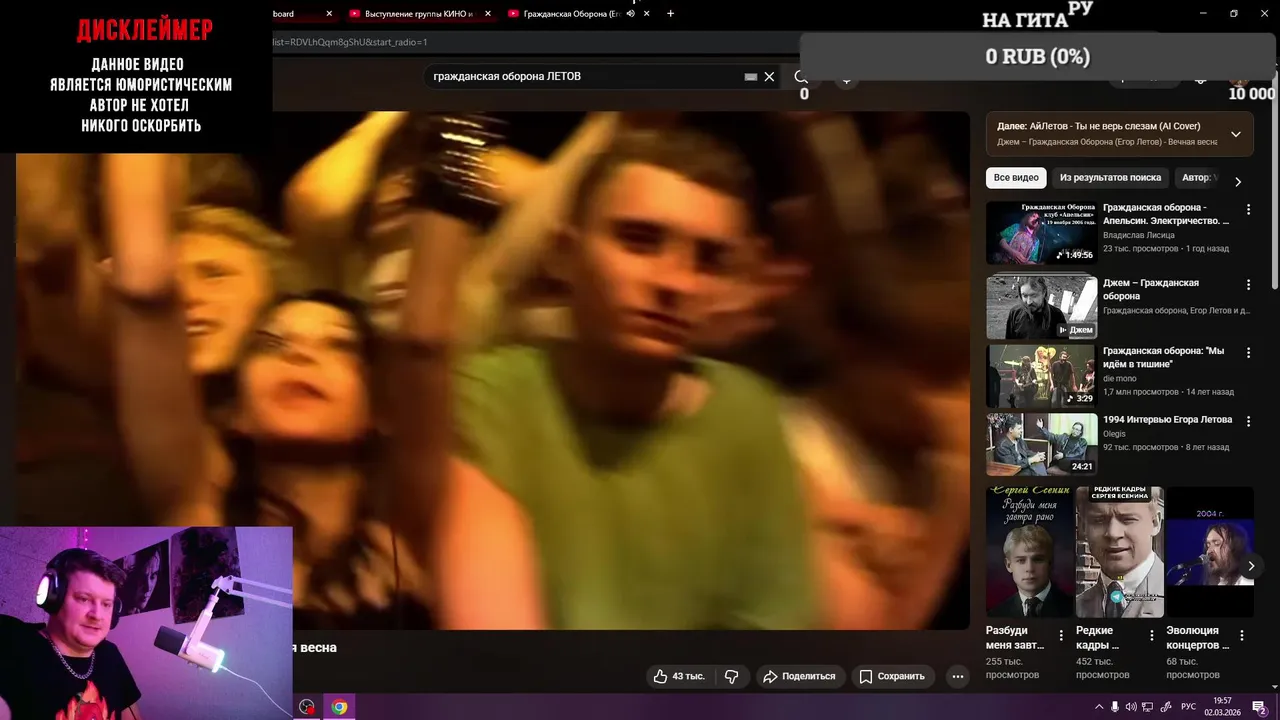Open the on-screen keyboard icon in search box
The image size is (1280, 720).
tap(751, 77)
